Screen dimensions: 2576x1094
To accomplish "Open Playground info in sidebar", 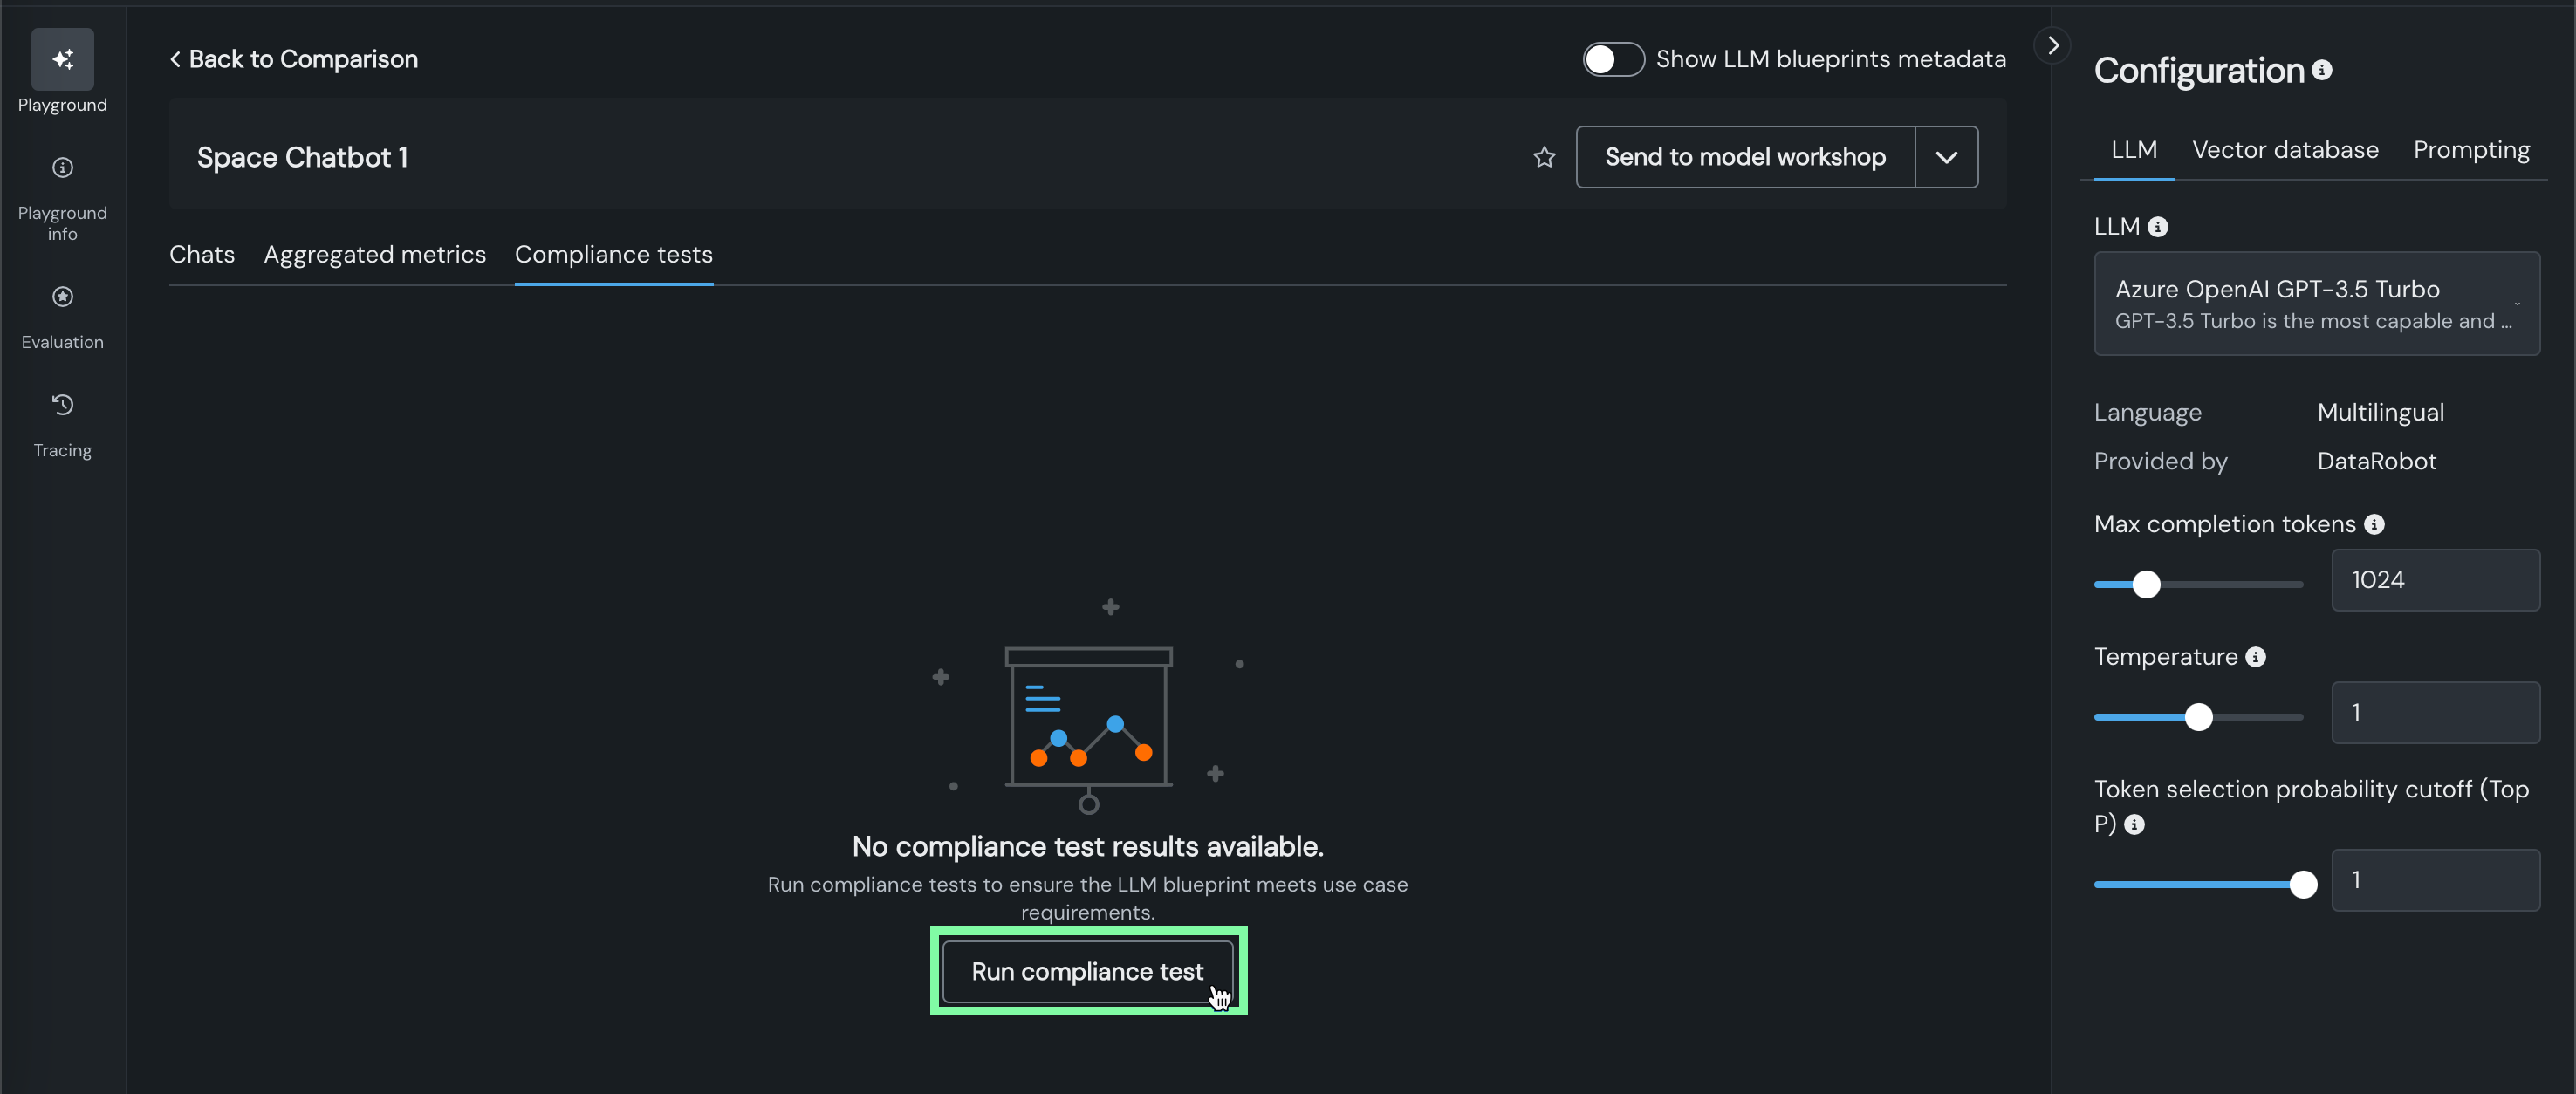I will pyautogui.click(x=62, y=168).
